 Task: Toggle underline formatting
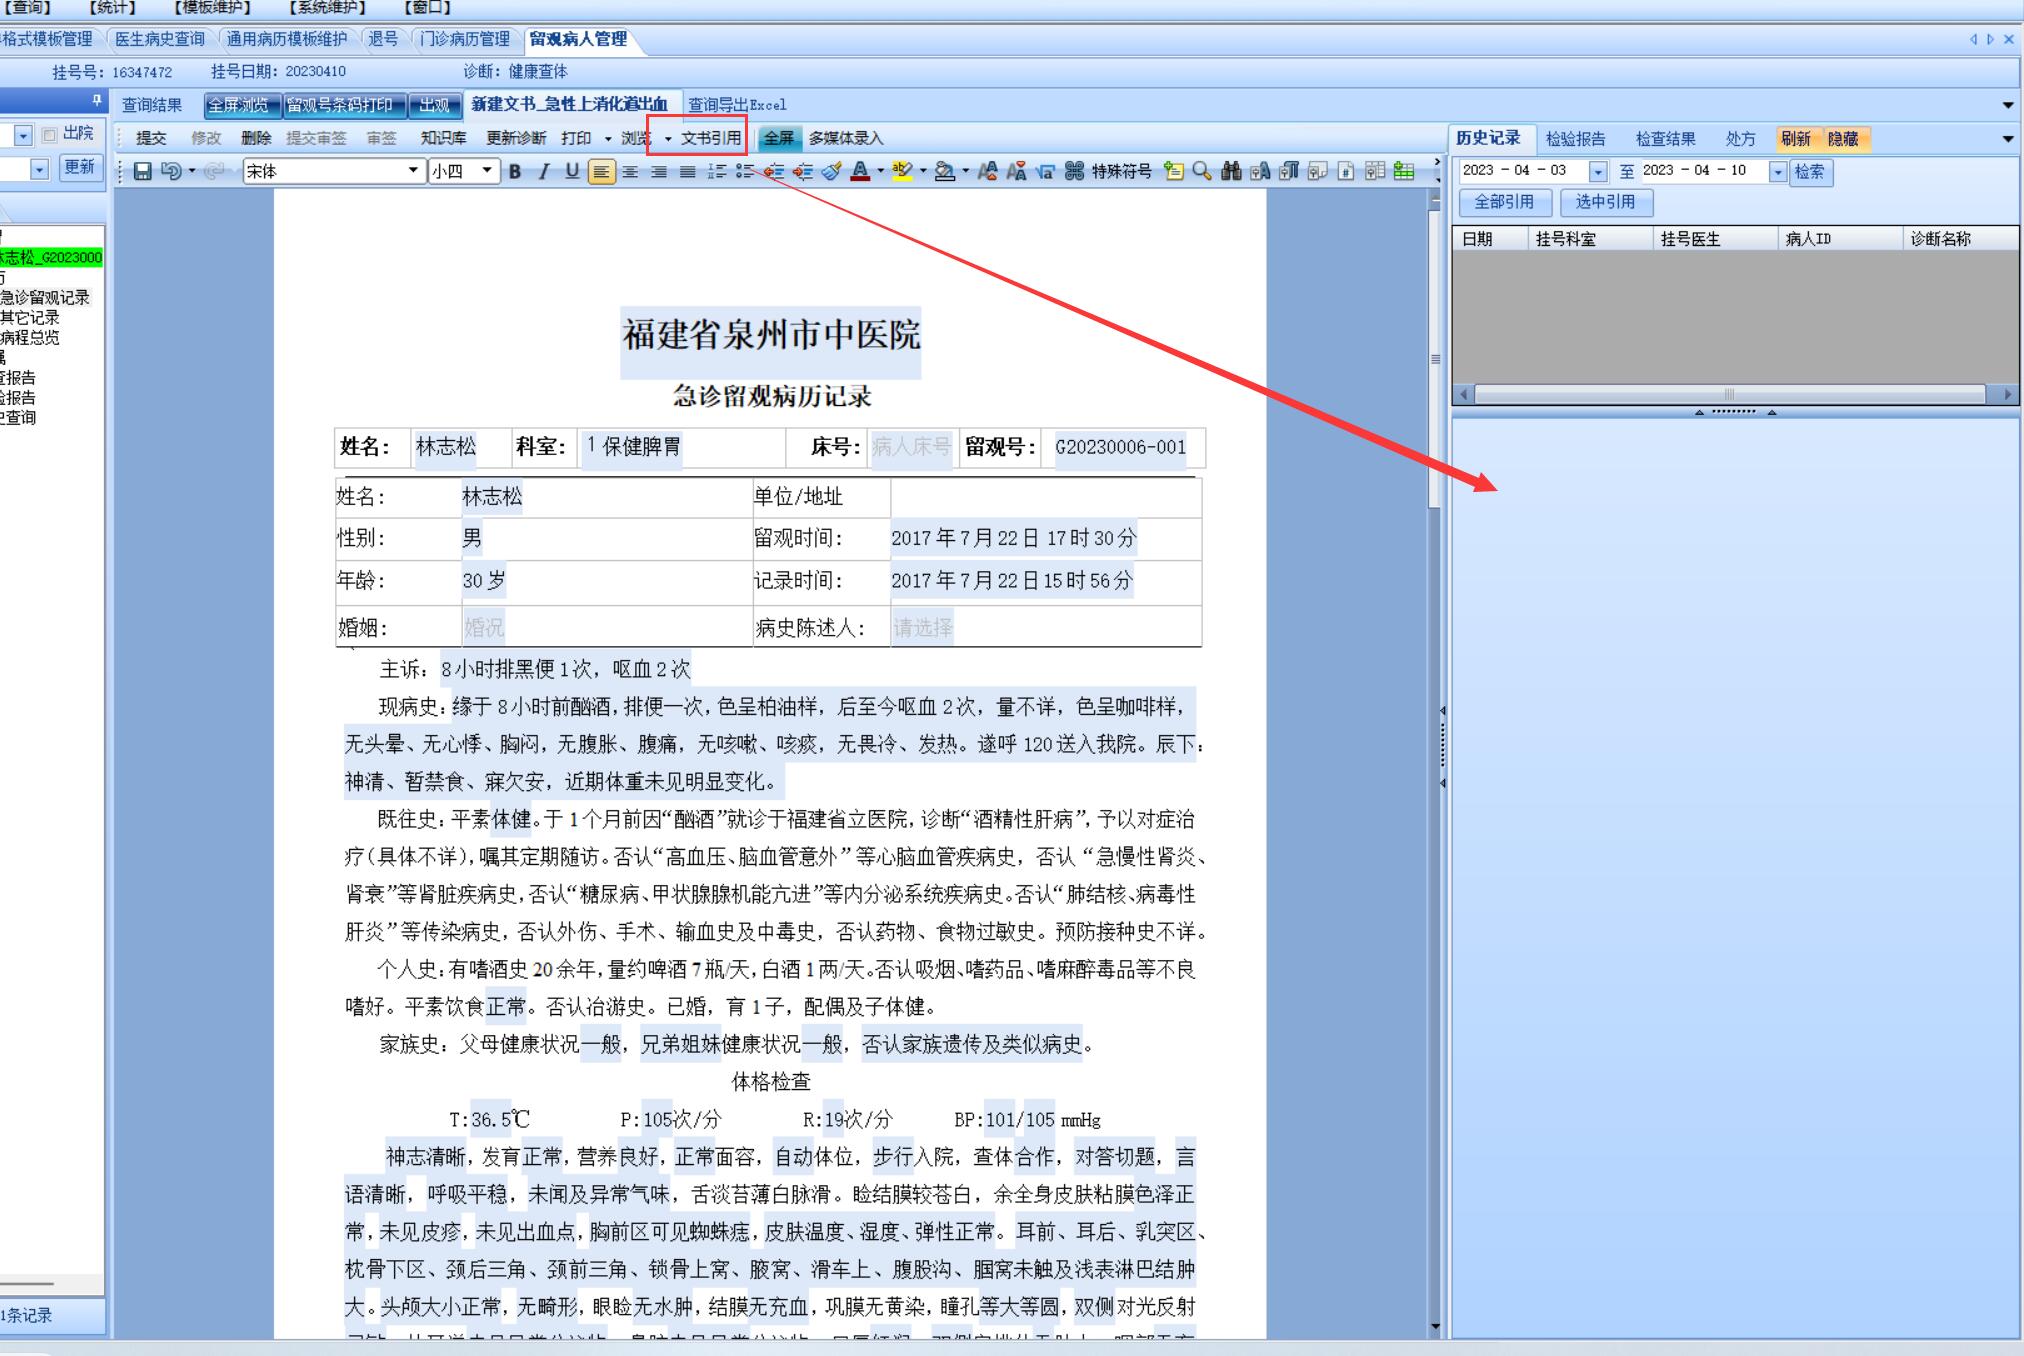click(x=572, y=171)
